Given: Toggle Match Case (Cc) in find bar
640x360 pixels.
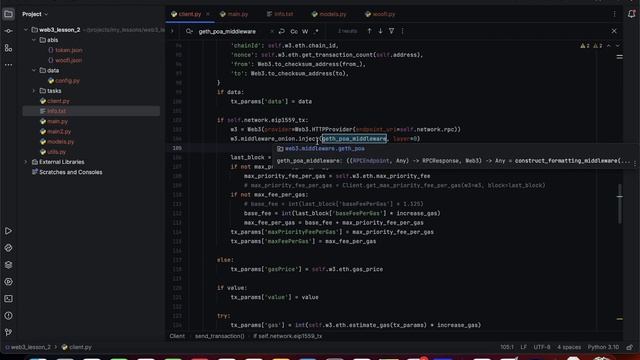Looking at the screenshot, I should point(294,31).
